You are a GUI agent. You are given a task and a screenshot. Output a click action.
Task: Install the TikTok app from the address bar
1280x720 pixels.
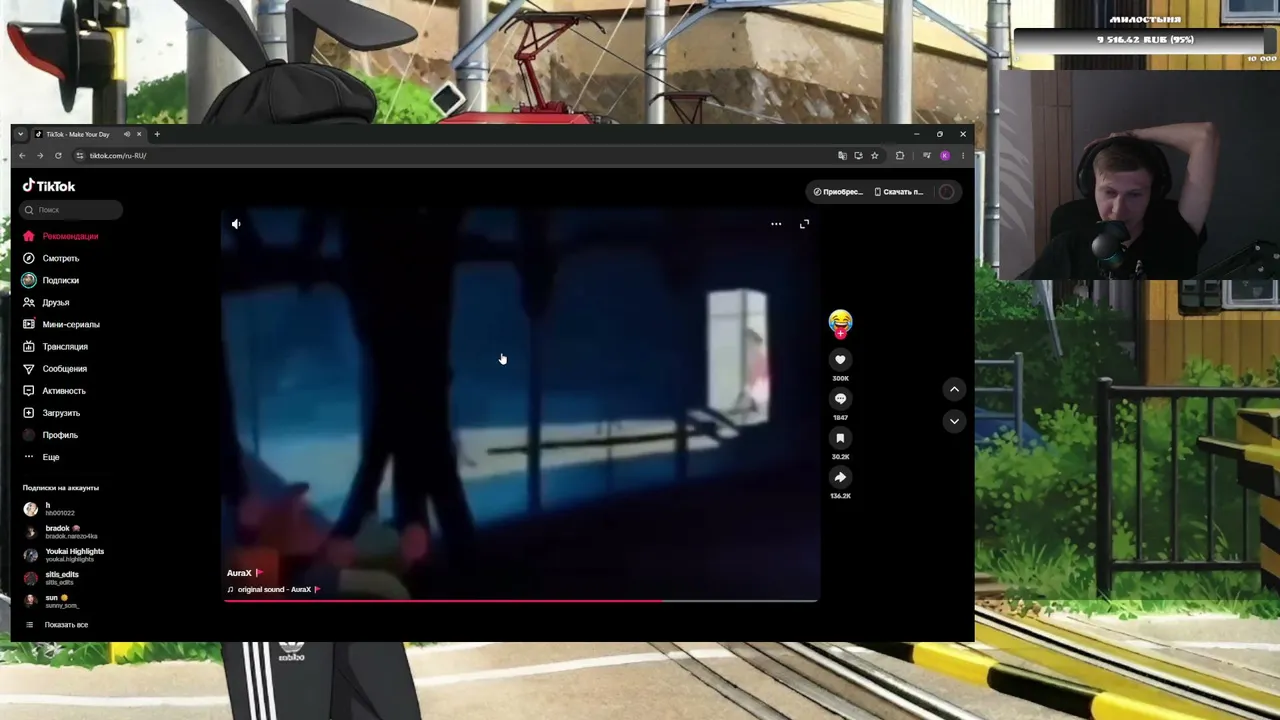coord(858,156)
